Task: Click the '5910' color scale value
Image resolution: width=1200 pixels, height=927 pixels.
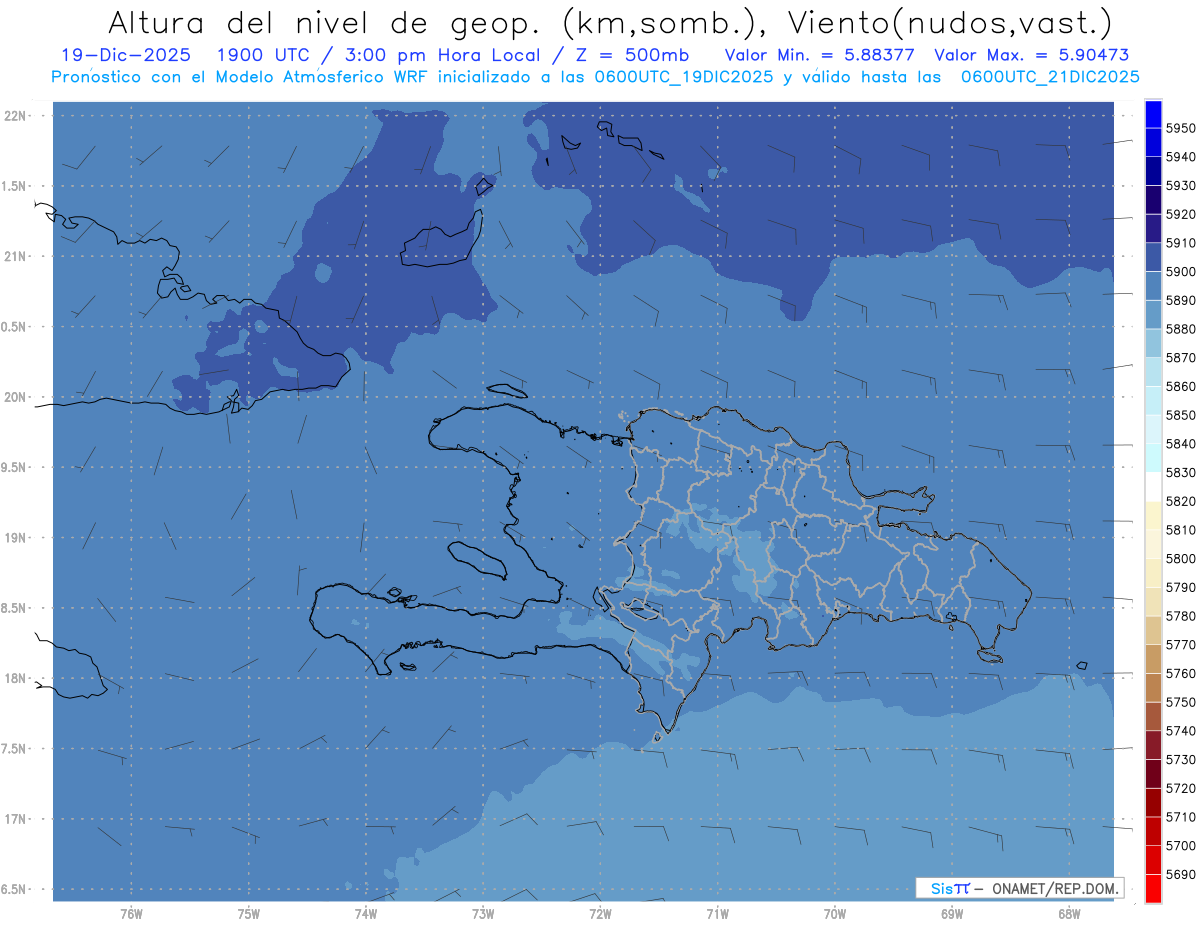Action: pos(1180,243)
